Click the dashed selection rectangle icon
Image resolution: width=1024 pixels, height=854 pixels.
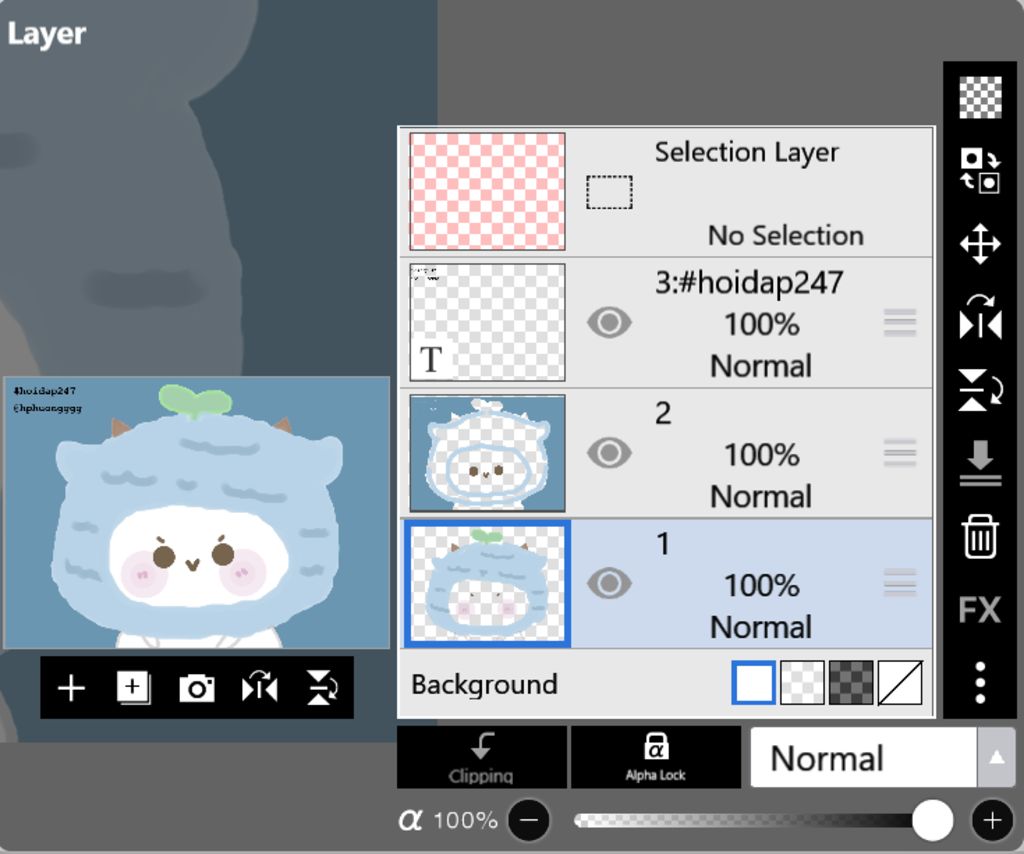point(609,192)
